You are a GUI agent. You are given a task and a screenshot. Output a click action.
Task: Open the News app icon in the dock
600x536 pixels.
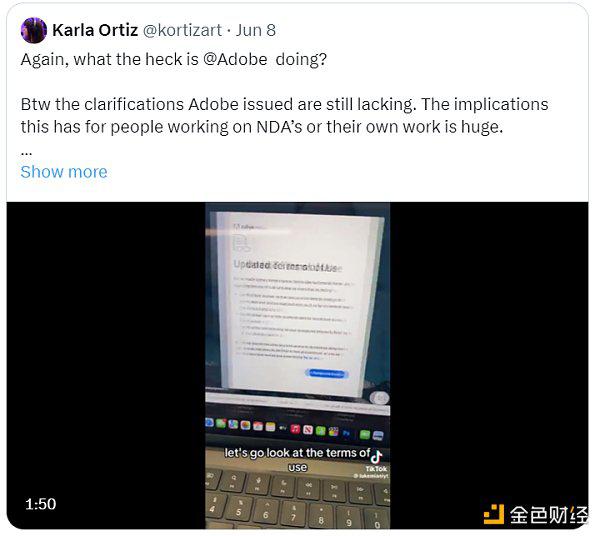tap(308, 430)
